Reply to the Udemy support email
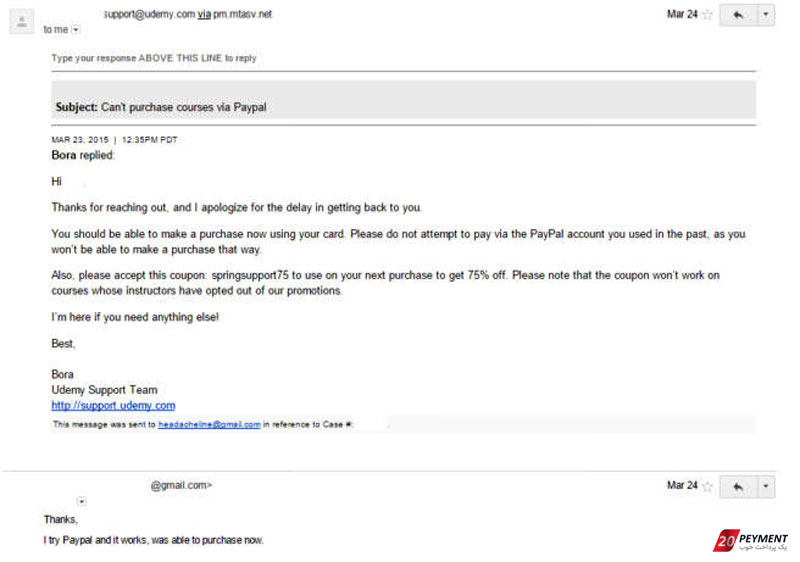Screen dimensions: 800x562 738,15
